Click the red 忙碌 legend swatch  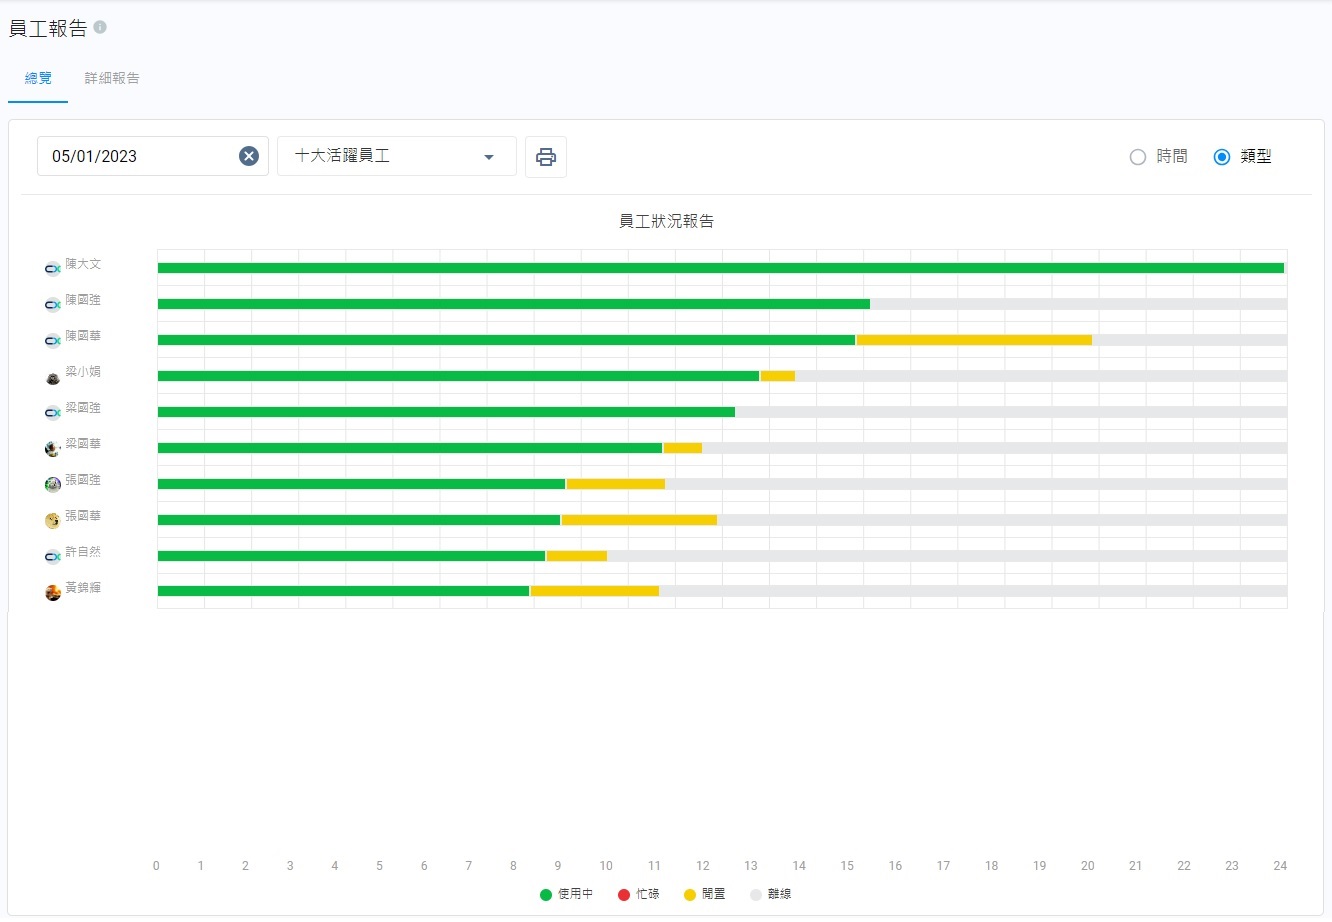pyautogui.click(x=624, y=894)
